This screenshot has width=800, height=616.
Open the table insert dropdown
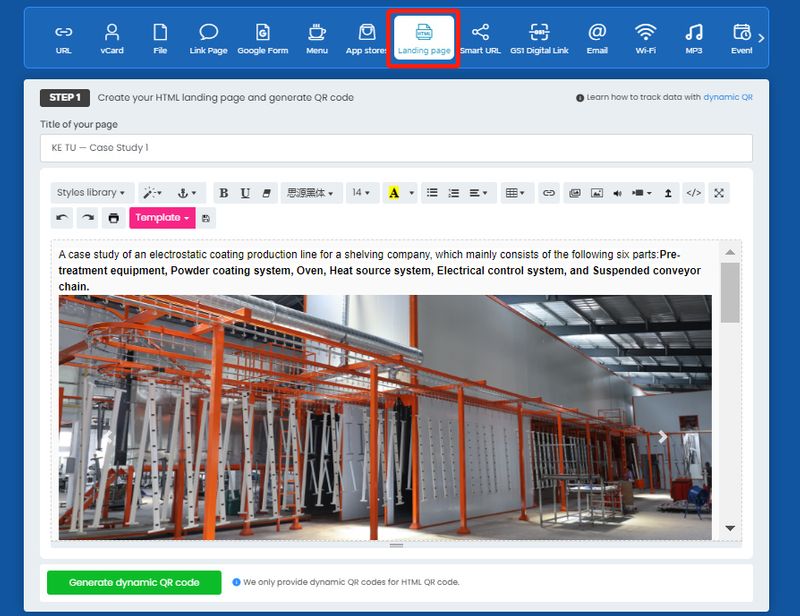[x=516, y=193]
